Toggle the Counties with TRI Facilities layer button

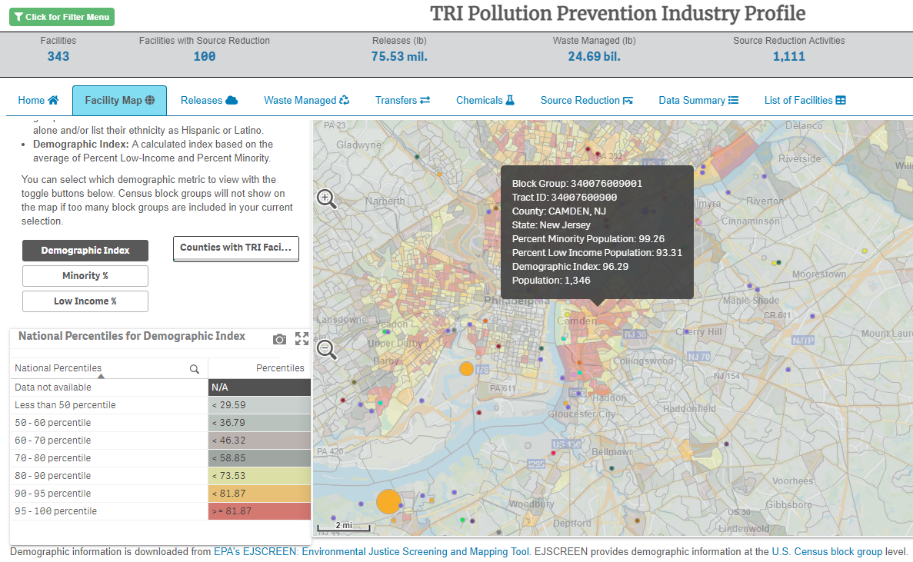pyautogui.click(x=236, y=248)
